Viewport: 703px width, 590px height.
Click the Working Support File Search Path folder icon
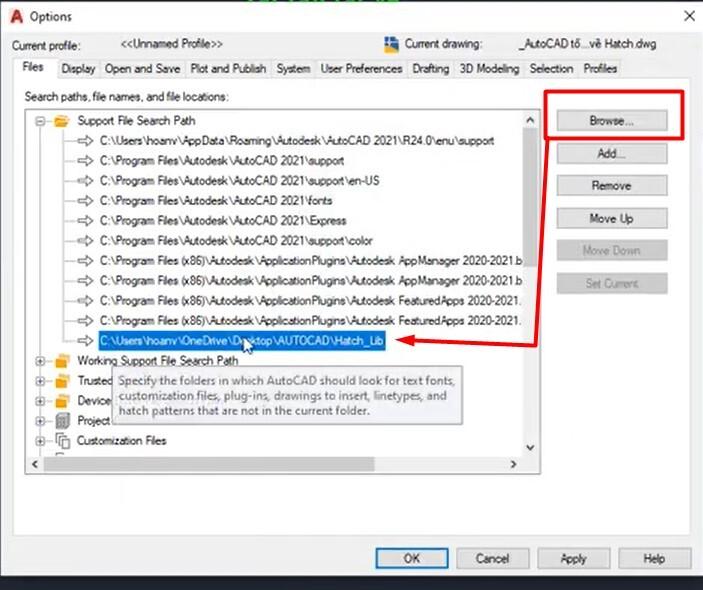tap(62, 361)
